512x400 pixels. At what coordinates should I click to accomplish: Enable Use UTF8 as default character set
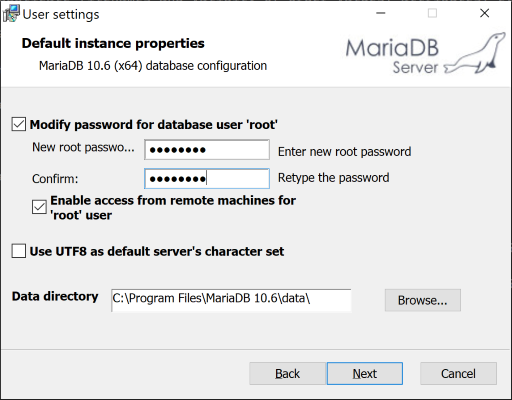pos(19,251)
